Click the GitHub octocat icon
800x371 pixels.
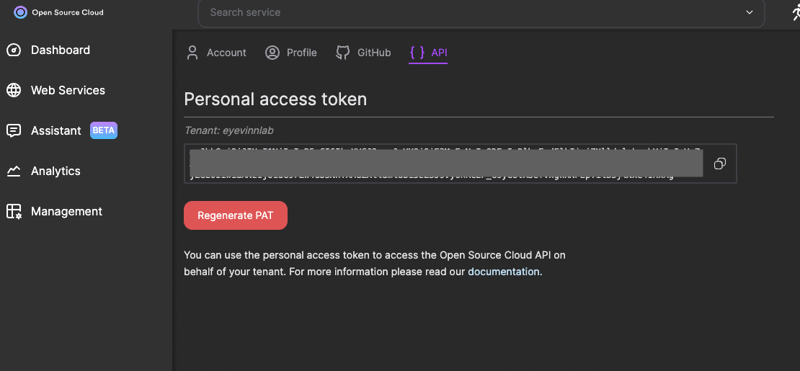343,53
